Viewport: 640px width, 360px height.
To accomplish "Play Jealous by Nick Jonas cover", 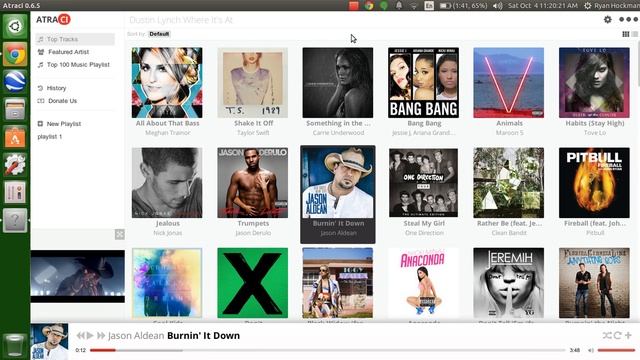I will coord(167,183).
